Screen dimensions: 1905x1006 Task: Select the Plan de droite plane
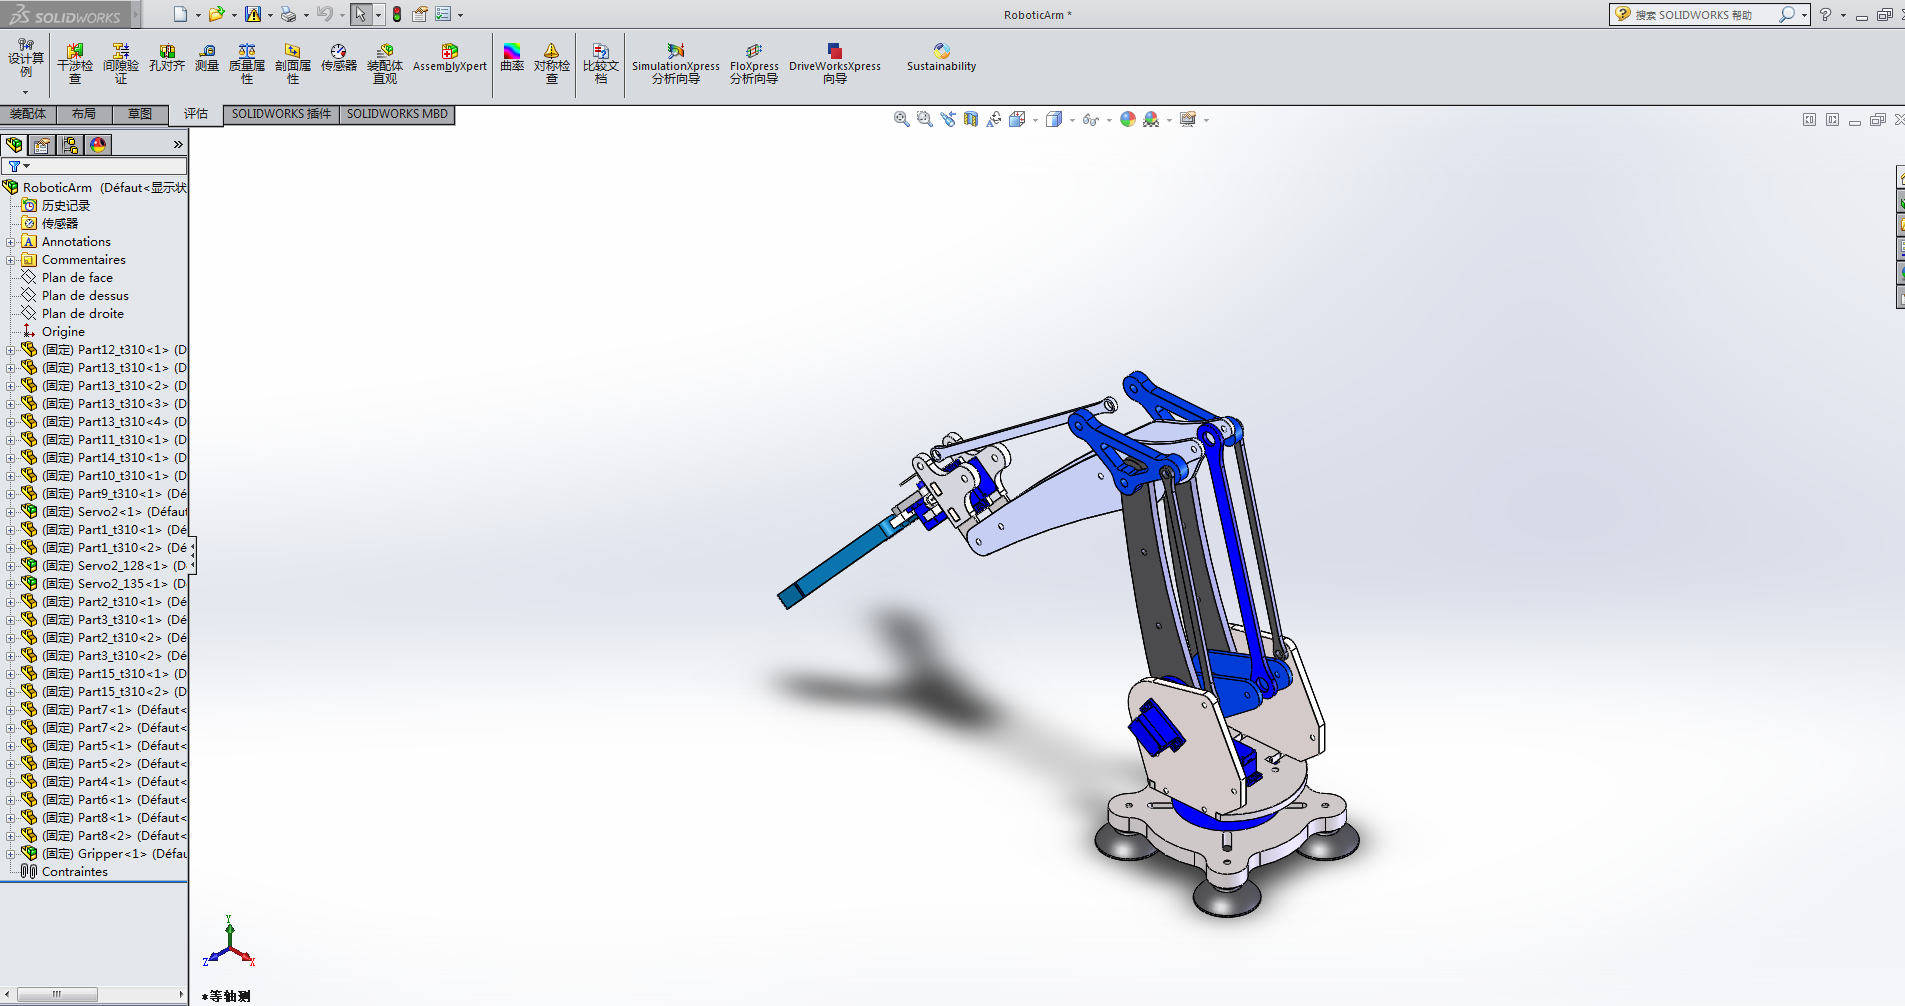pos(83,314)
